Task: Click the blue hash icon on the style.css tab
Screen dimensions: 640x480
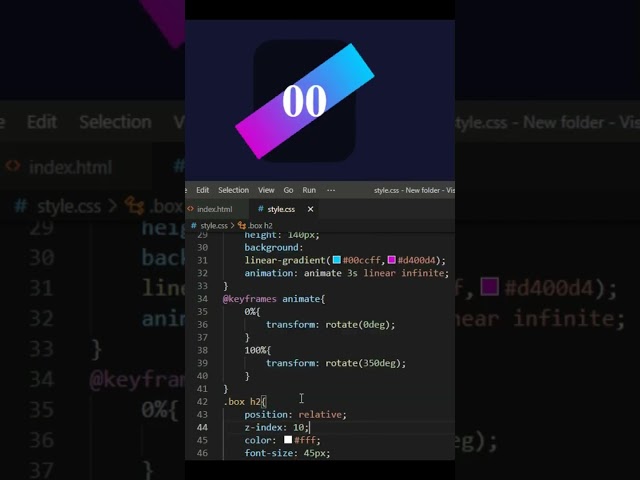Action: 261,209
